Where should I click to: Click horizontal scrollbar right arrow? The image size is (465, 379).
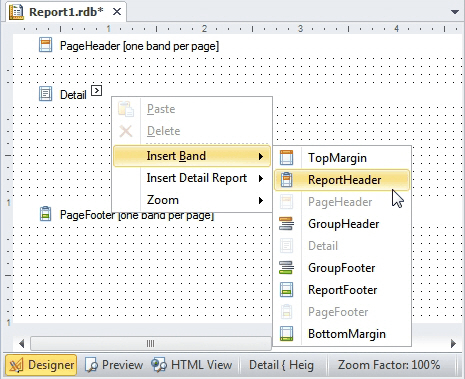pyautogui.click(x=453, y=344)
